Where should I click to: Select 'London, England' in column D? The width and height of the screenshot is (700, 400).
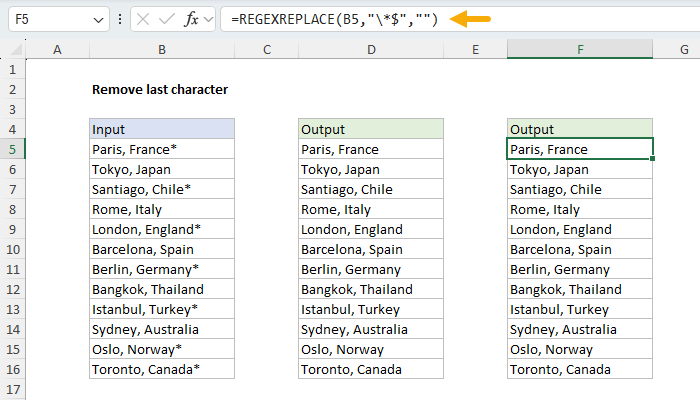[x=371, y=229]
